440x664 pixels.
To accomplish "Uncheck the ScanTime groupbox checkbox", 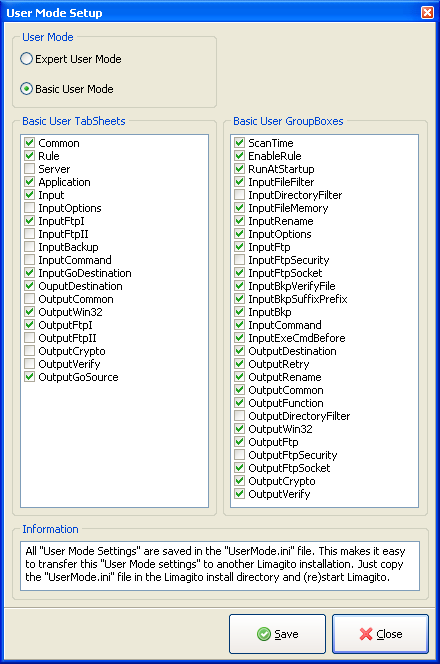I will (239, 143).
